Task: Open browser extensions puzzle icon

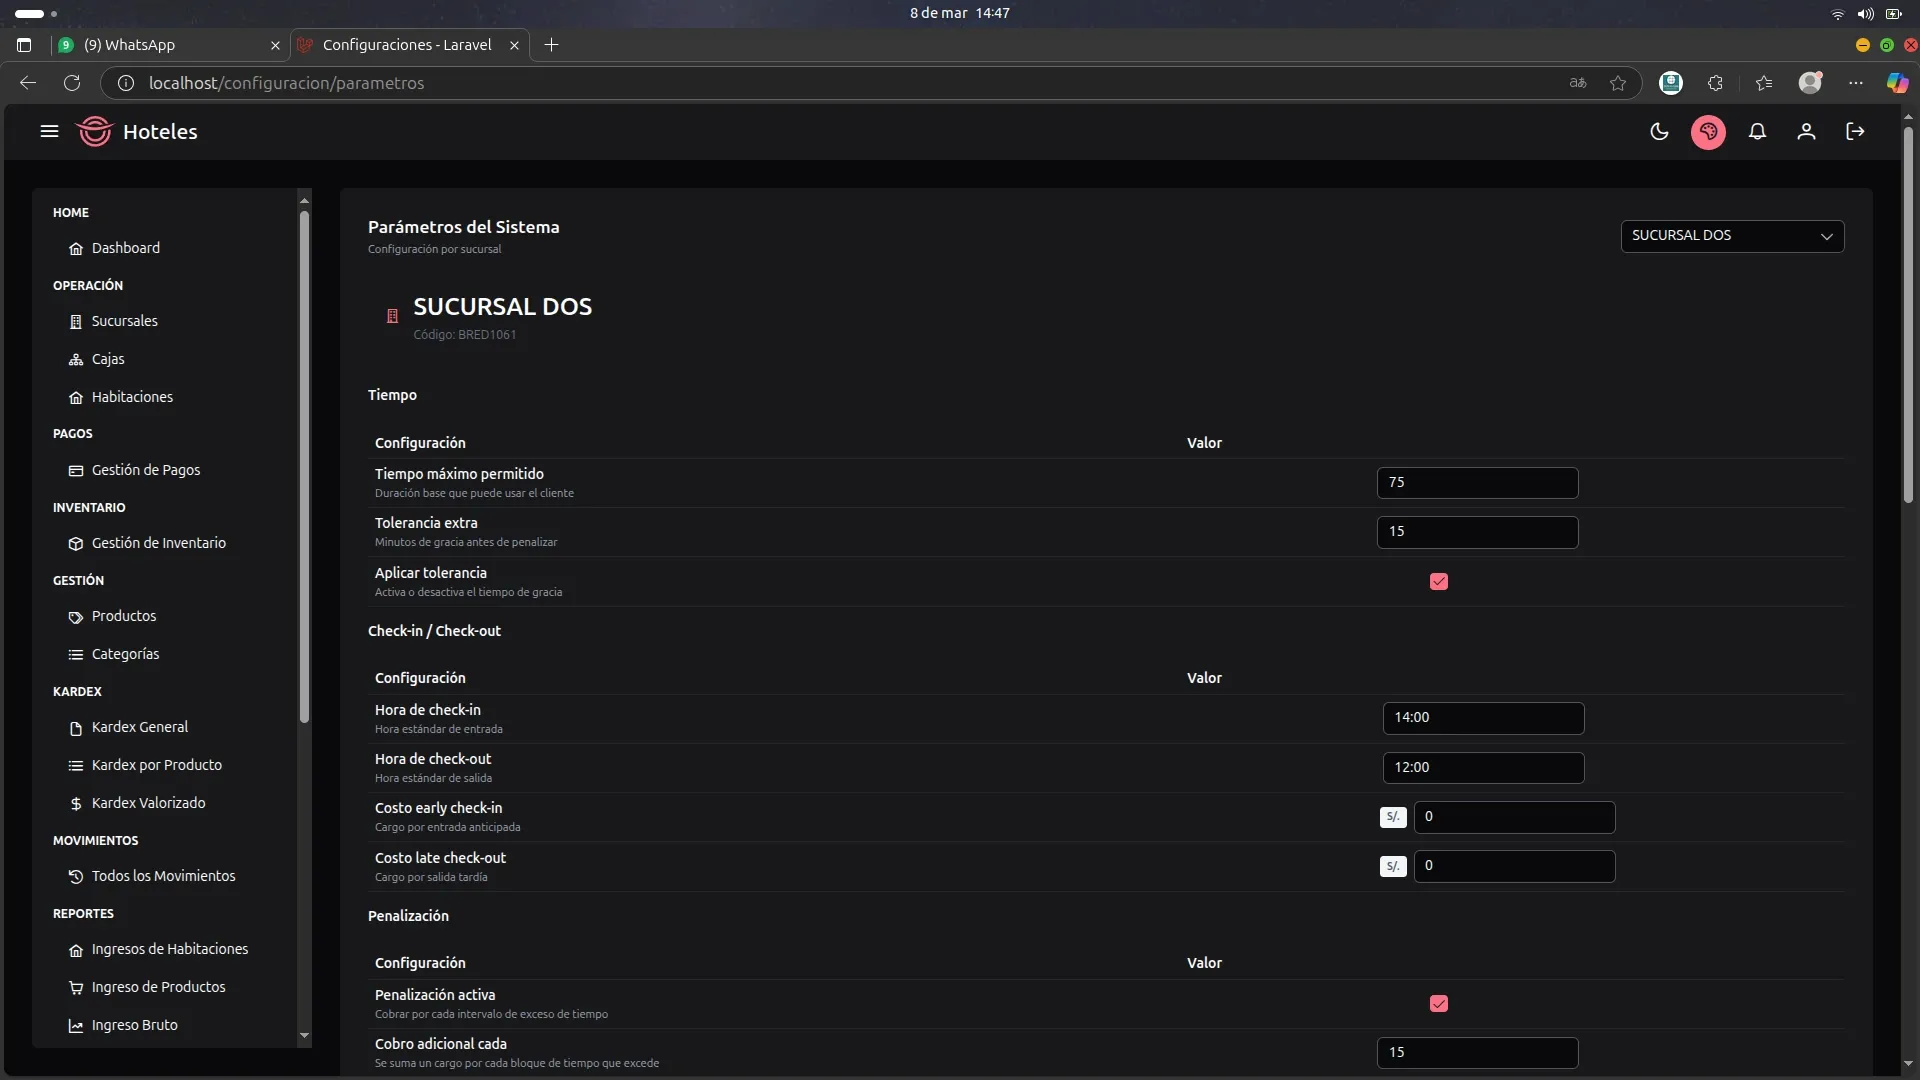Action: click(1716, 83)
